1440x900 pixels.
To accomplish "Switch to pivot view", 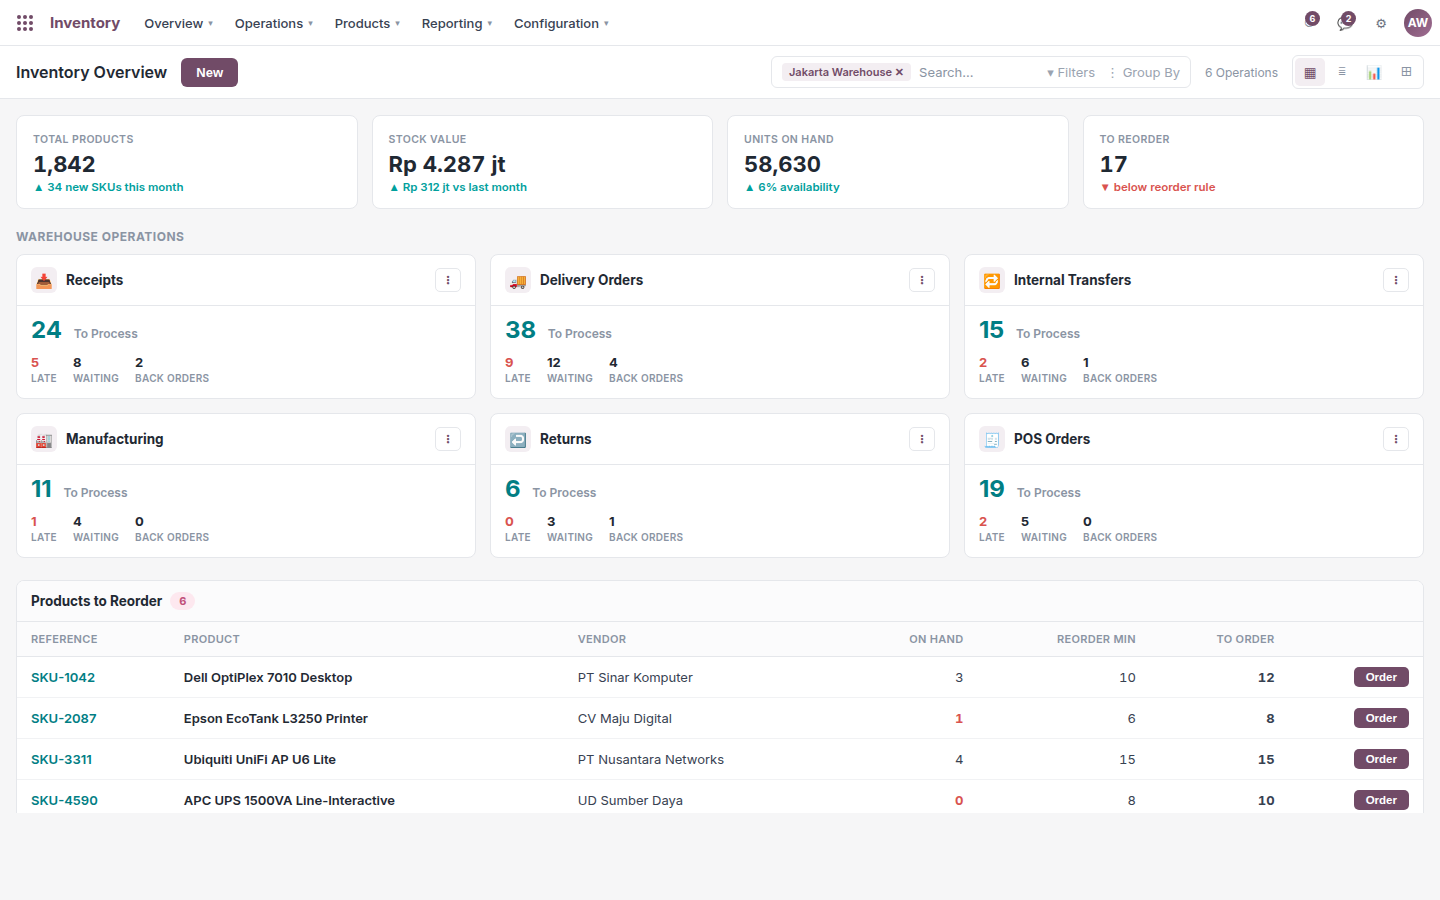I will (1406, 72).
